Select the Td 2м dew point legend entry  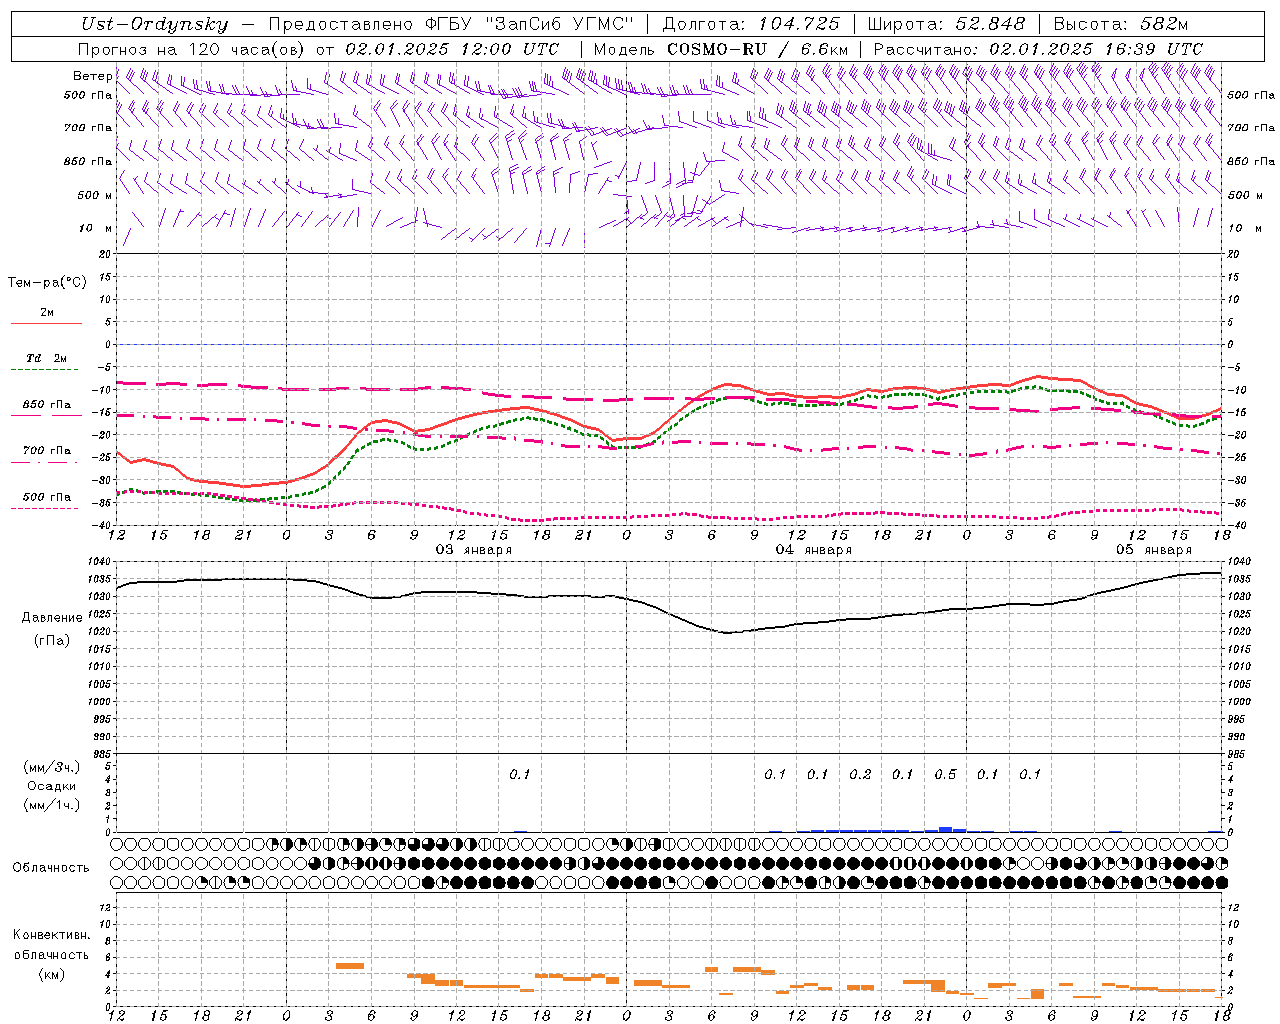point(46,358)
